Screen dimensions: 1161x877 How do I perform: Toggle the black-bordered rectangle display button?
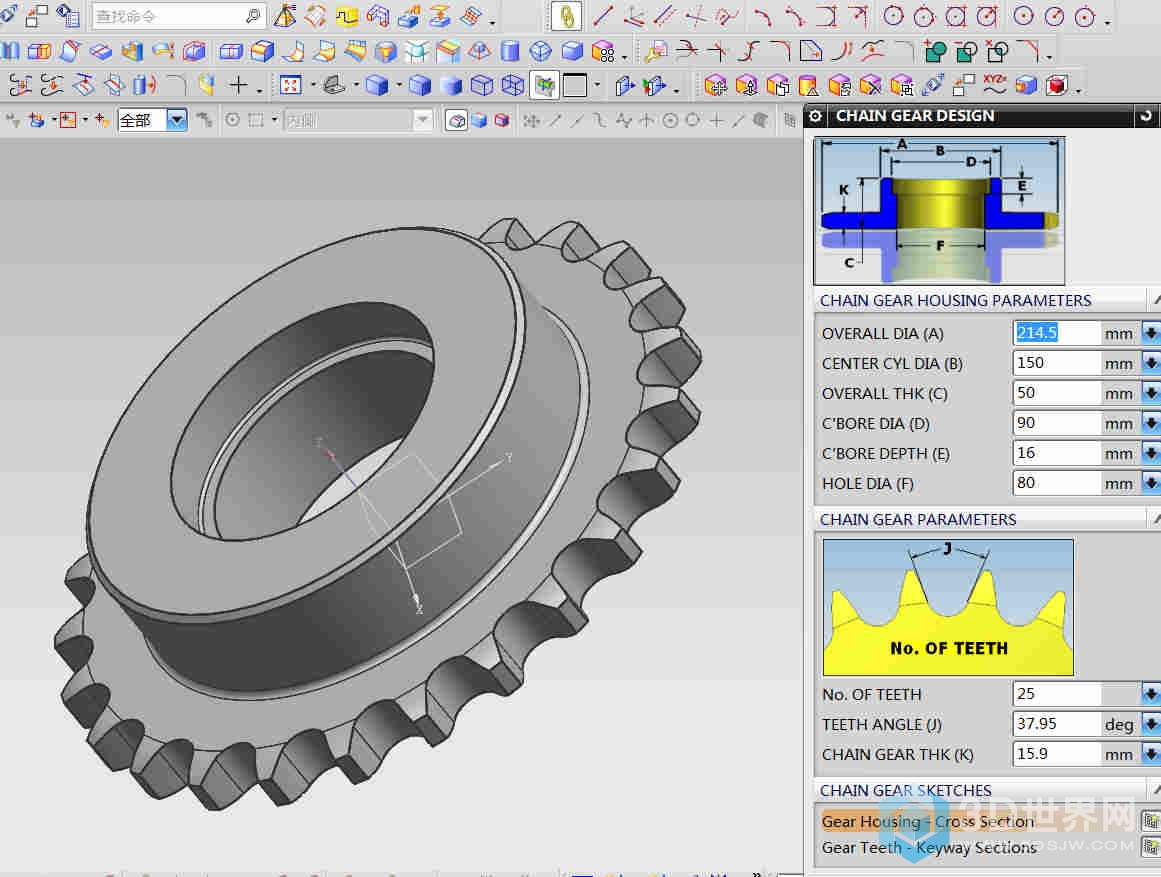575,86
